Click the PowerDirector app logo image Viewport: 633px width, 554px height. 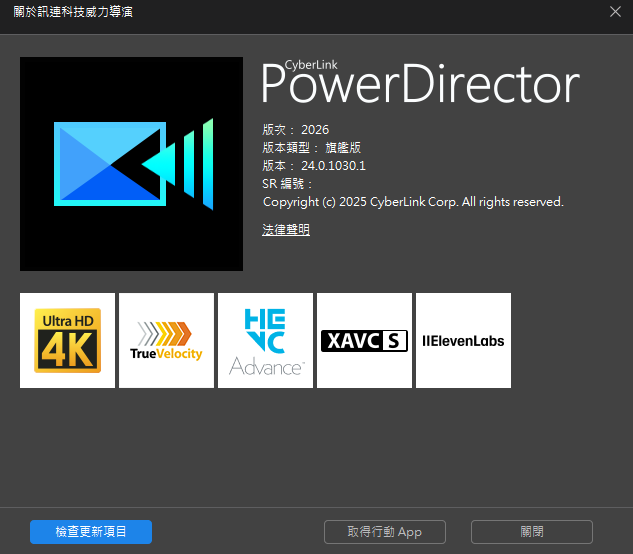tap(131, 164)
